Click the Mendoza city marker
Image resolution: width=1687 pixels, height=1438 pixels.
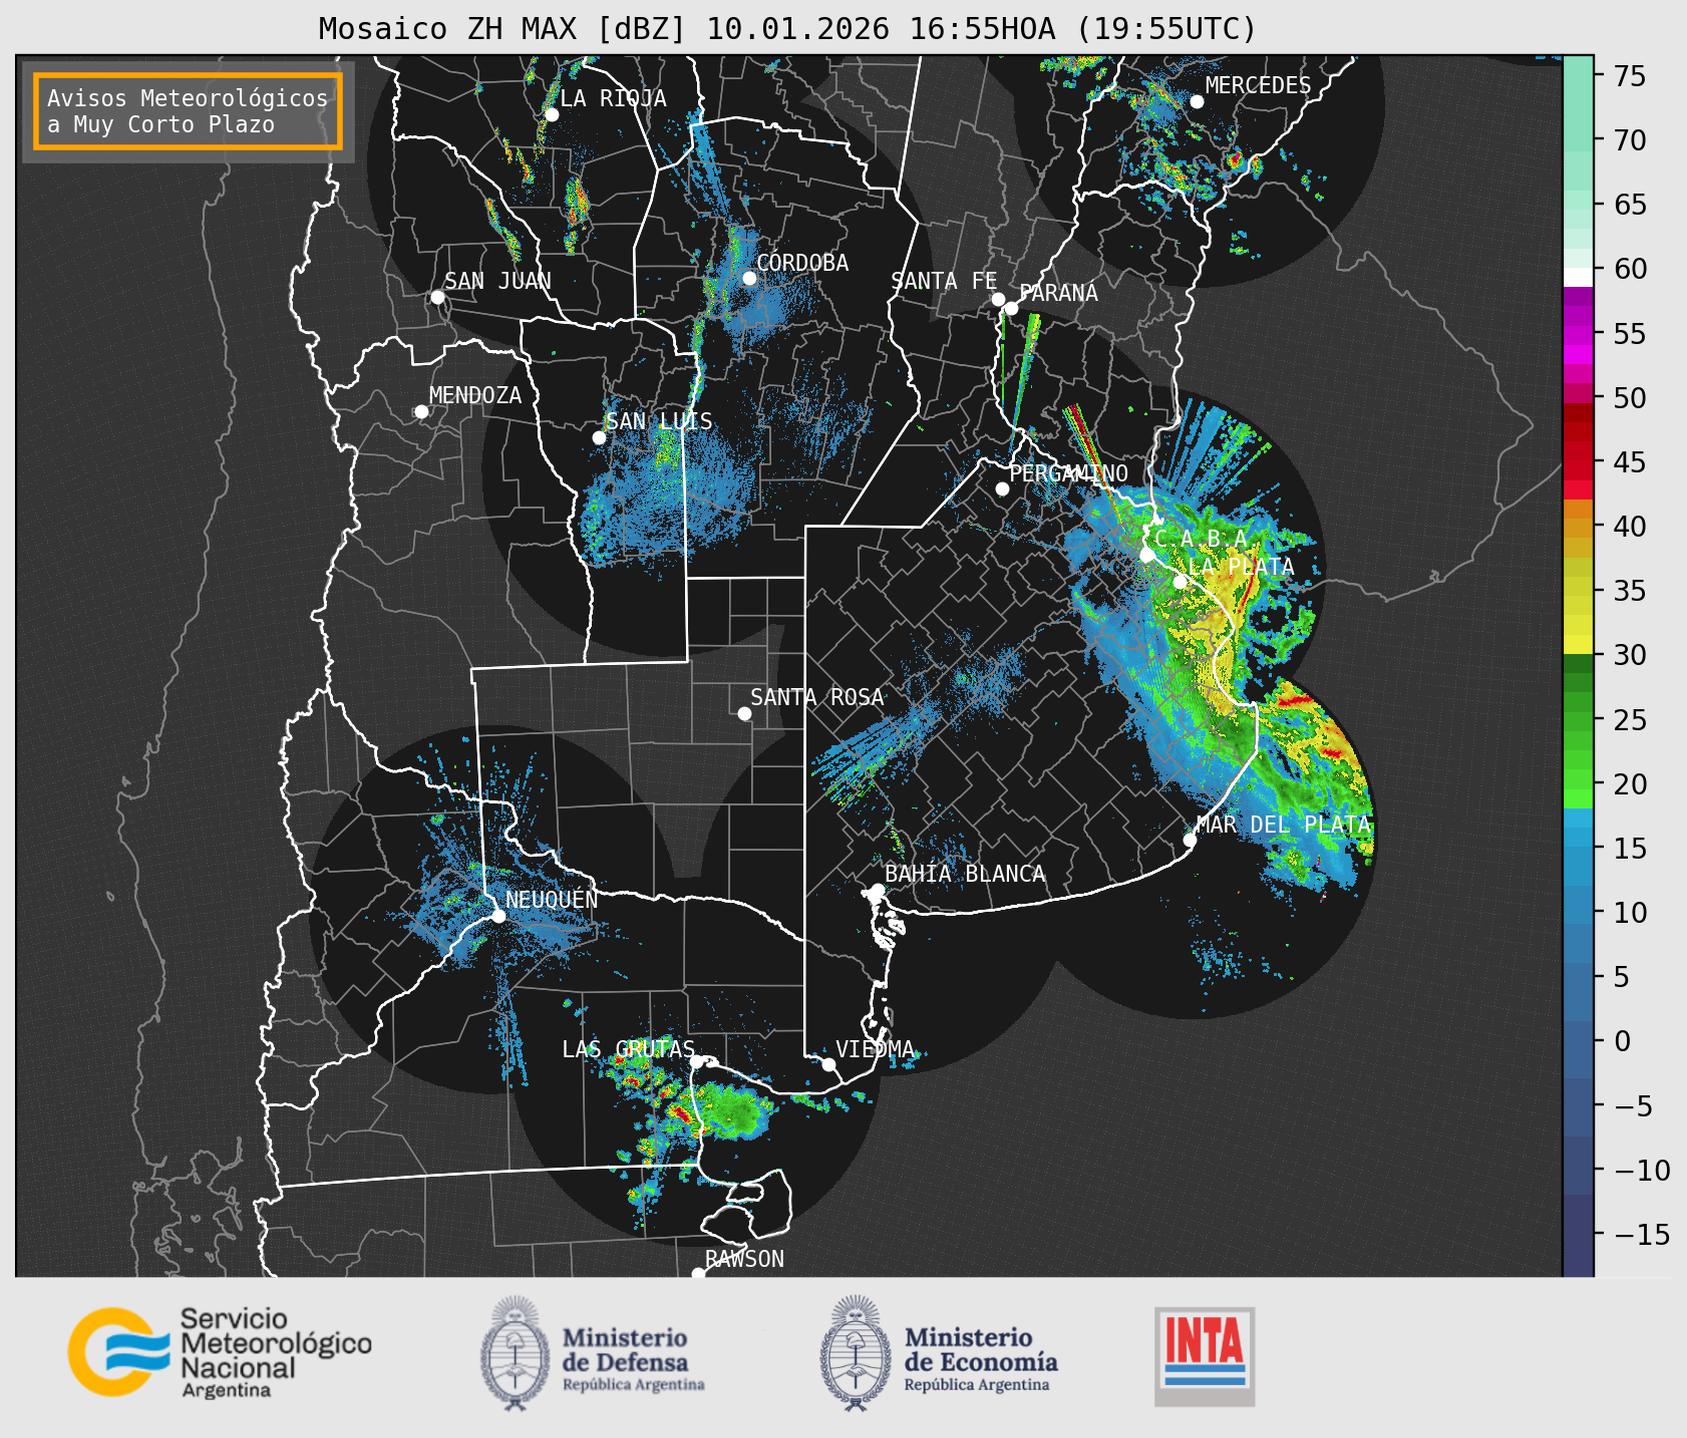click(x=421, y=412)
